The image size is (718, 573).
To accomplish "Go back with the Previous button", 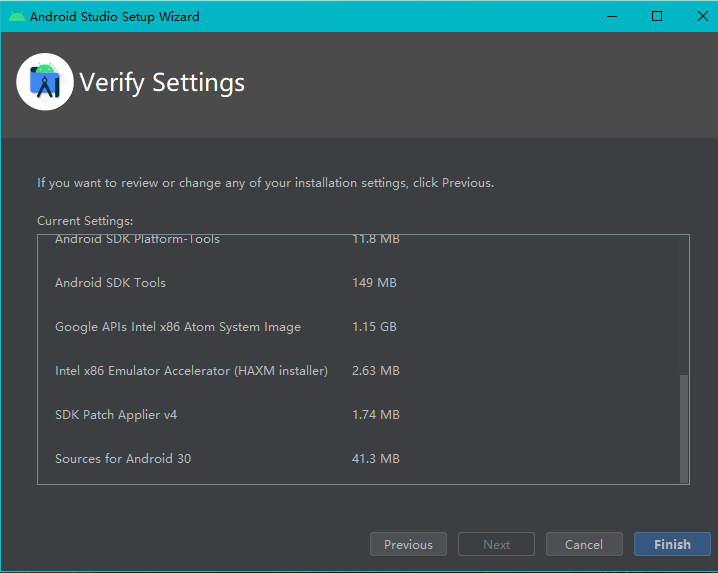I will [x=408, y=544].
